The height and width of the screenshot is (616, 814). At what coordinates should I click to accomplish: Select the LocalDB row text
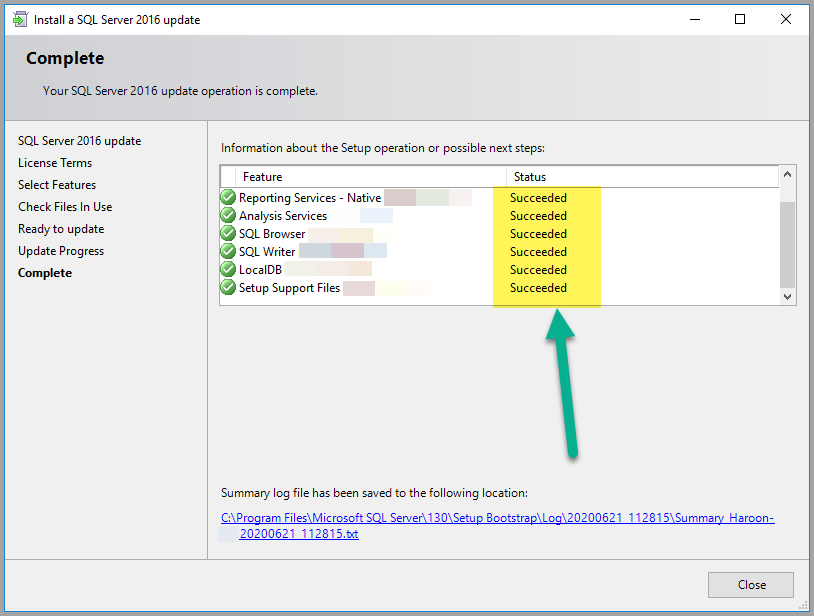coord(260,270)
